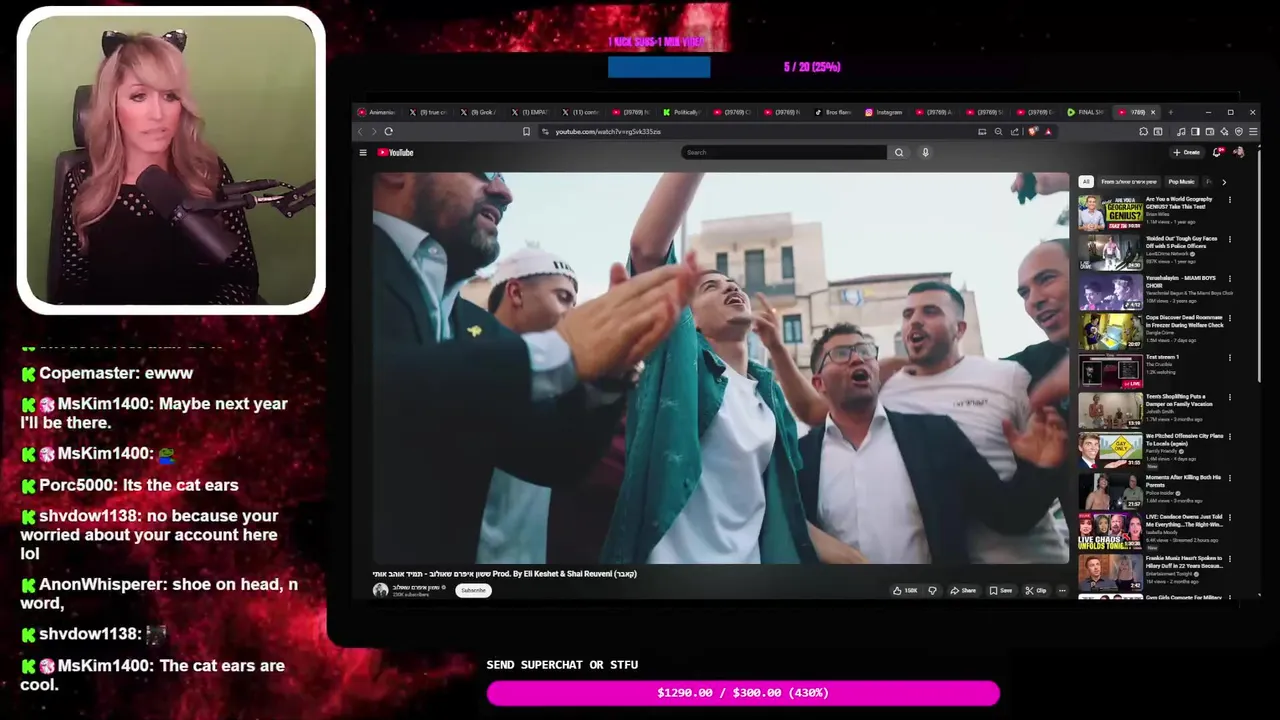Switch to the FINAL browser tab
Screen dimensions: 1280x720
coord(1086,112)
